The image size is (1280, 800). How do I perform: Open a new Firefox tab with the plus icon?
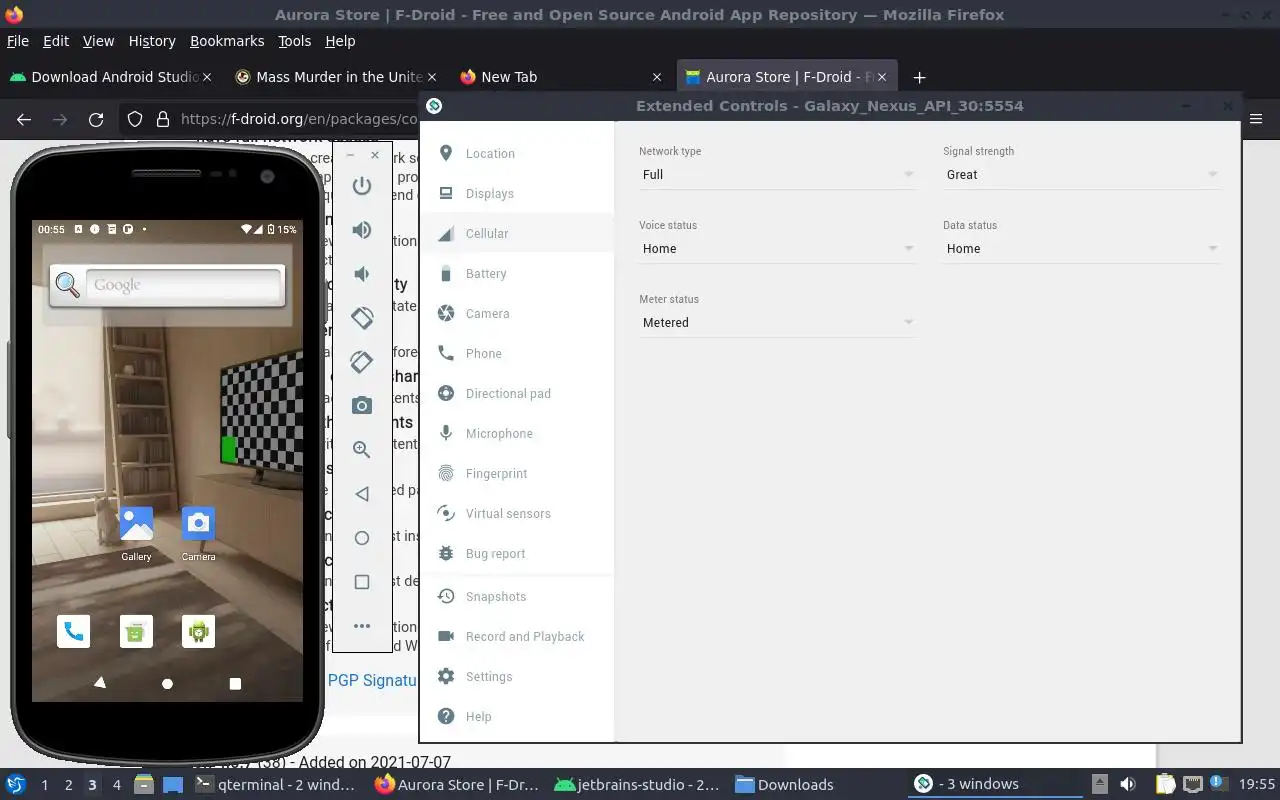coord(919,77)
